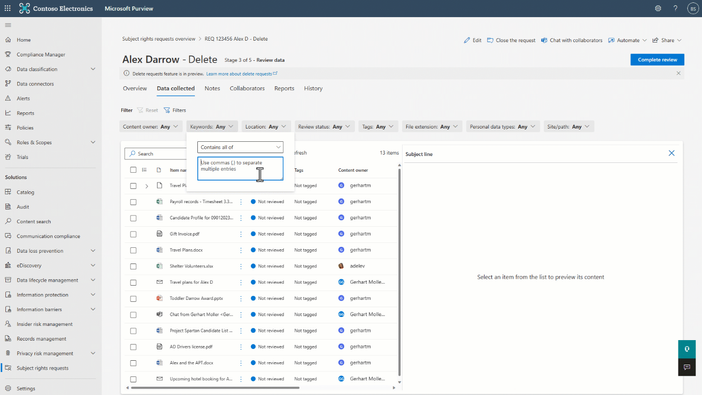Viewport: 702px width, 395px height.
Task: Click the Filters button
Action: (175, 110)
